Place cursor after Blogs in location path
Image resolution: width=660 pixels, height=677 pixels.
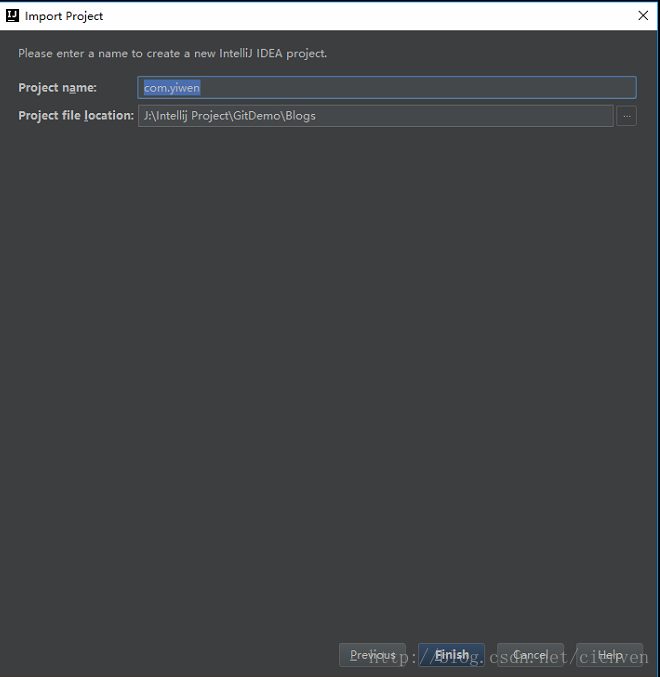click(316, 116)
